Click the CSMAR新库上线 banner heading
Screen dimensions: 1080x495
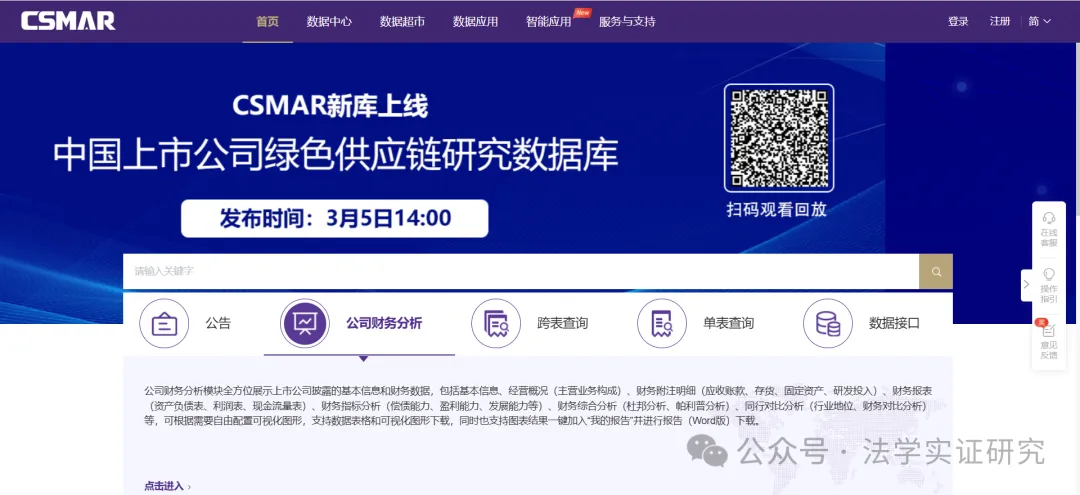point(330,106)
